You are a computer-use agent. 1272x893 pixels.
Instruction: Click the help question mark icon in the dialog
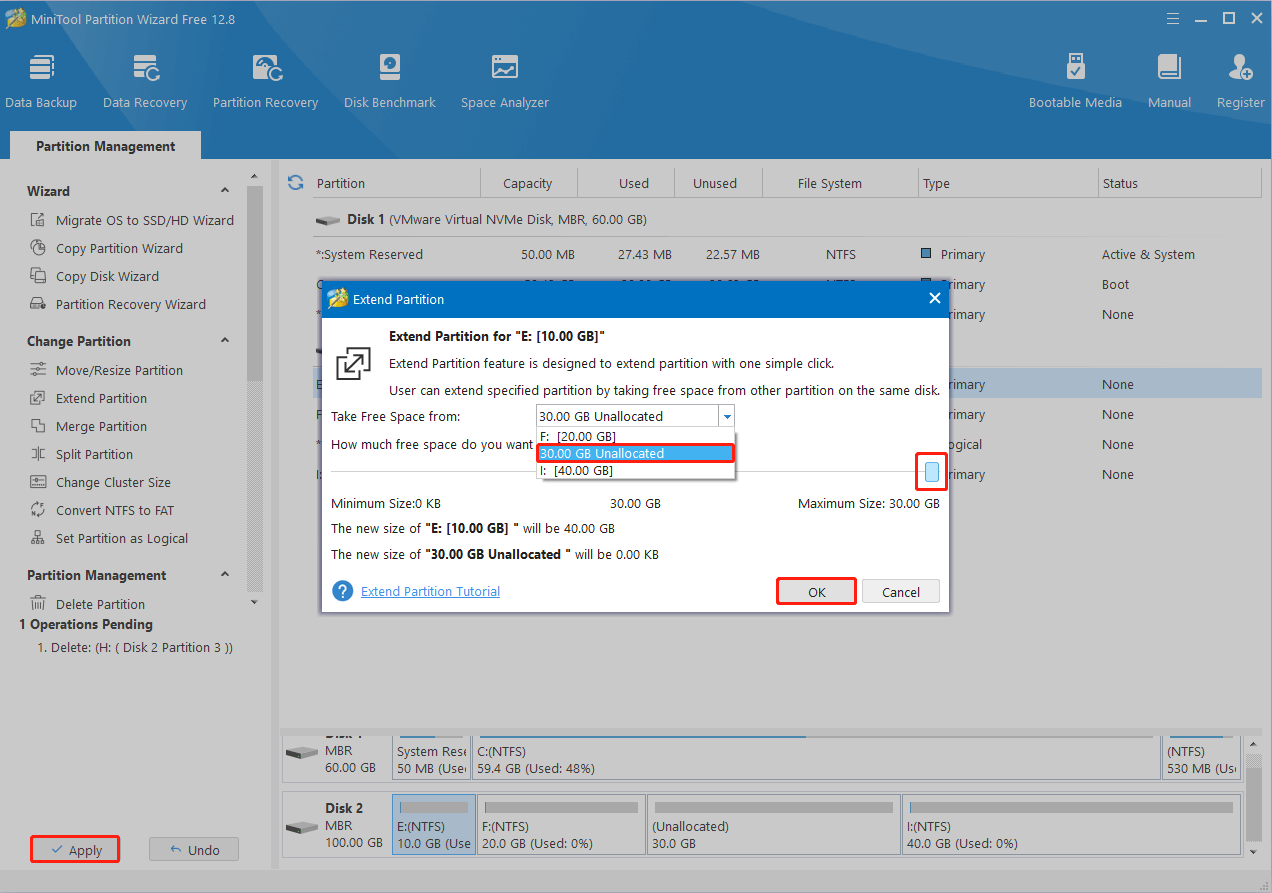point(343,591)
